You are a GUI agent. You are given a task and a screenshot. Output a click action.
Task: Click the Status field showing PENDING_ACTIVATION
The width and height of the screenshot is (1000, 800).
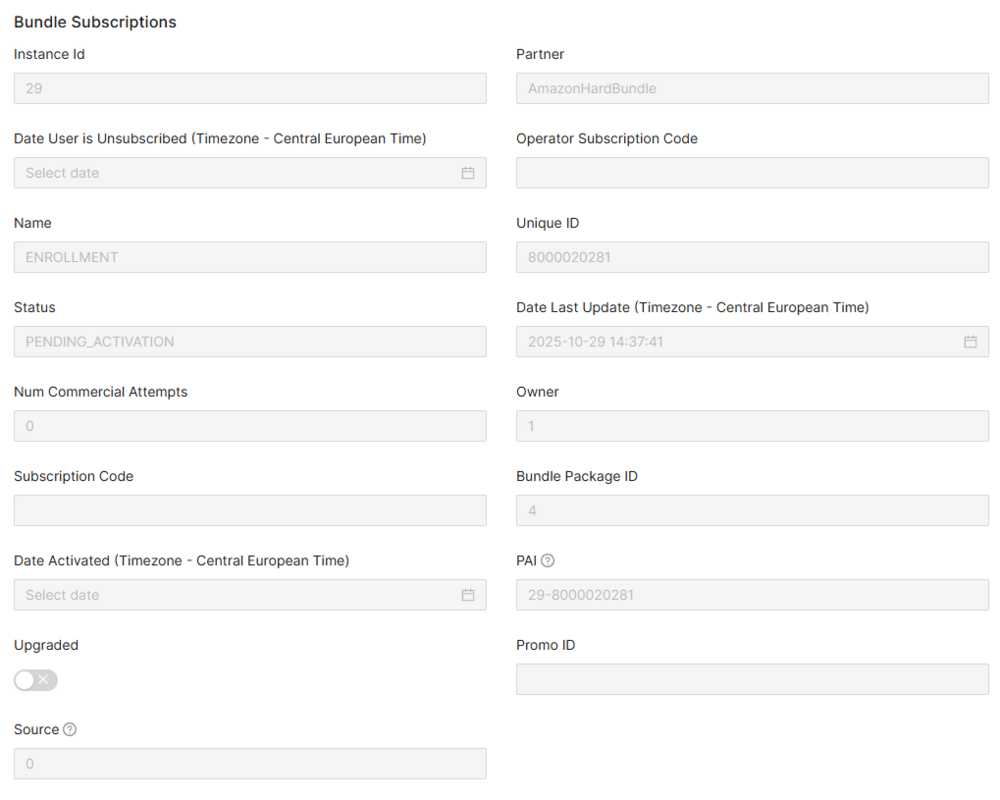coord(250,342)
